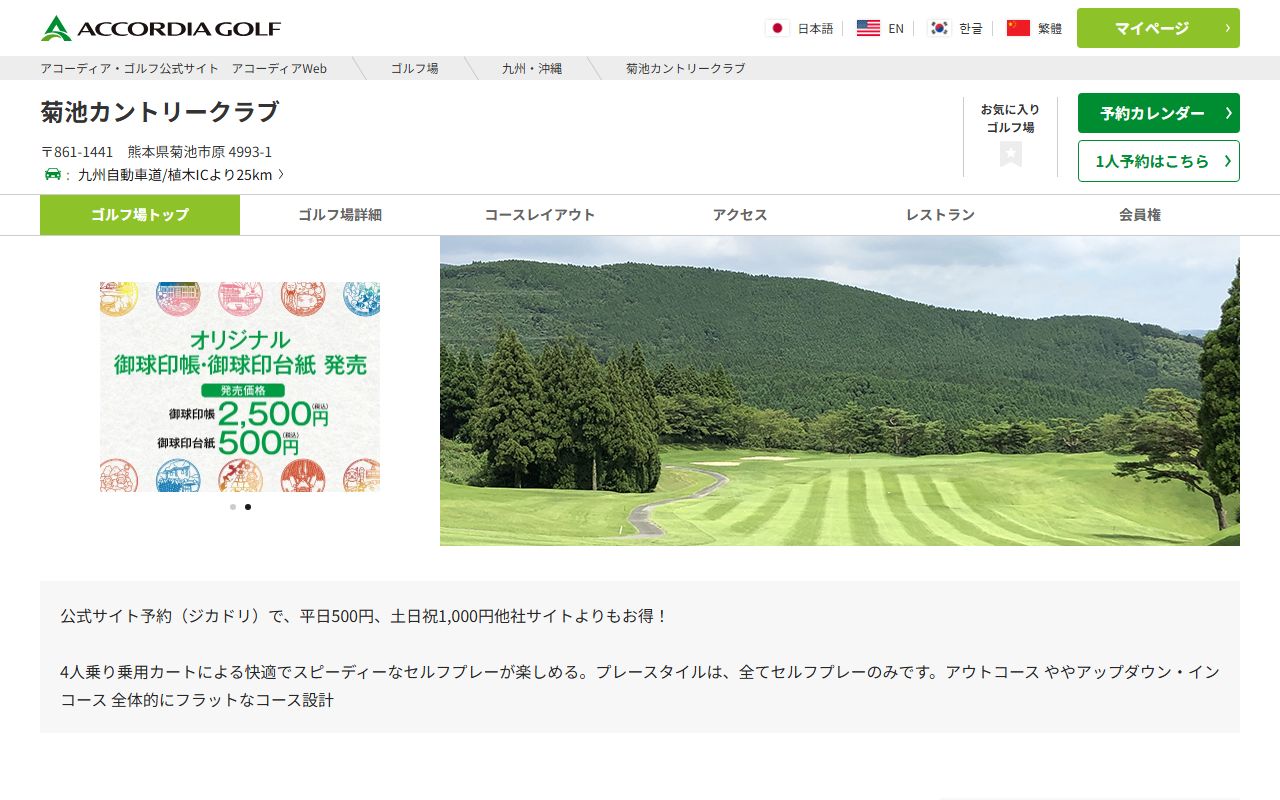Viewport: 1280px width, 800px height.
Task: Select the active black carousel dot
Action: pyautogui.click(x=248, y=507)
